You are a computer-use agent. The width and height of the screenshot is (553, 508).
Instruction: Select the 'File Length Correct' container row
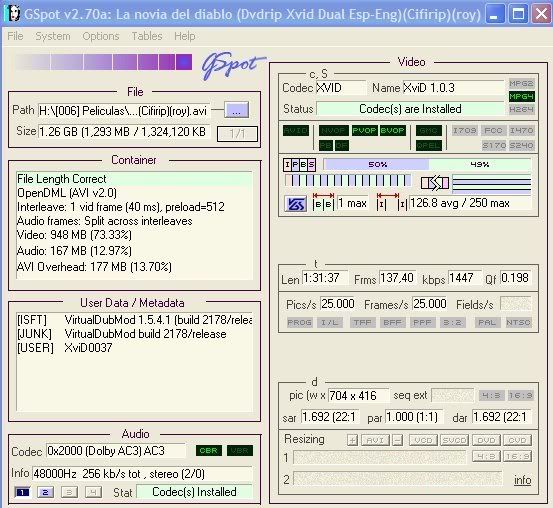(x=134, y=179)
